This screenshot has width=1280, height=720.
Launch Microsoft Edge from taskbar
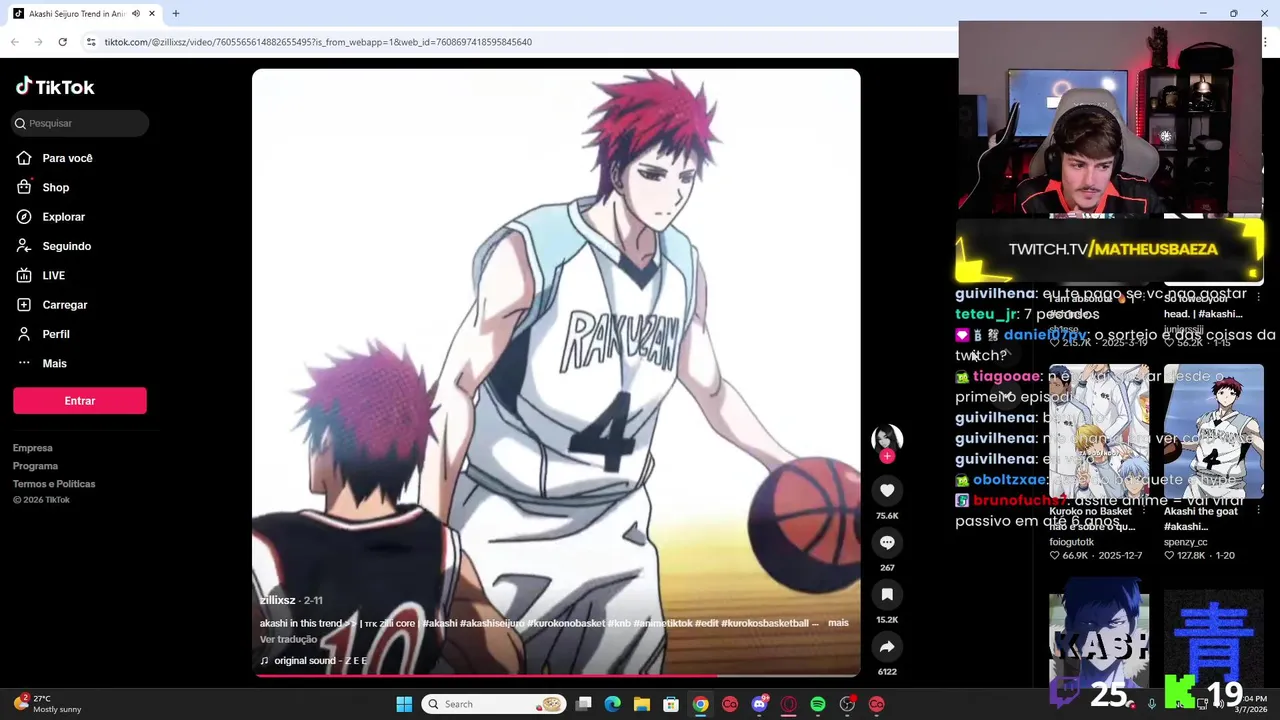click(613, 704)
